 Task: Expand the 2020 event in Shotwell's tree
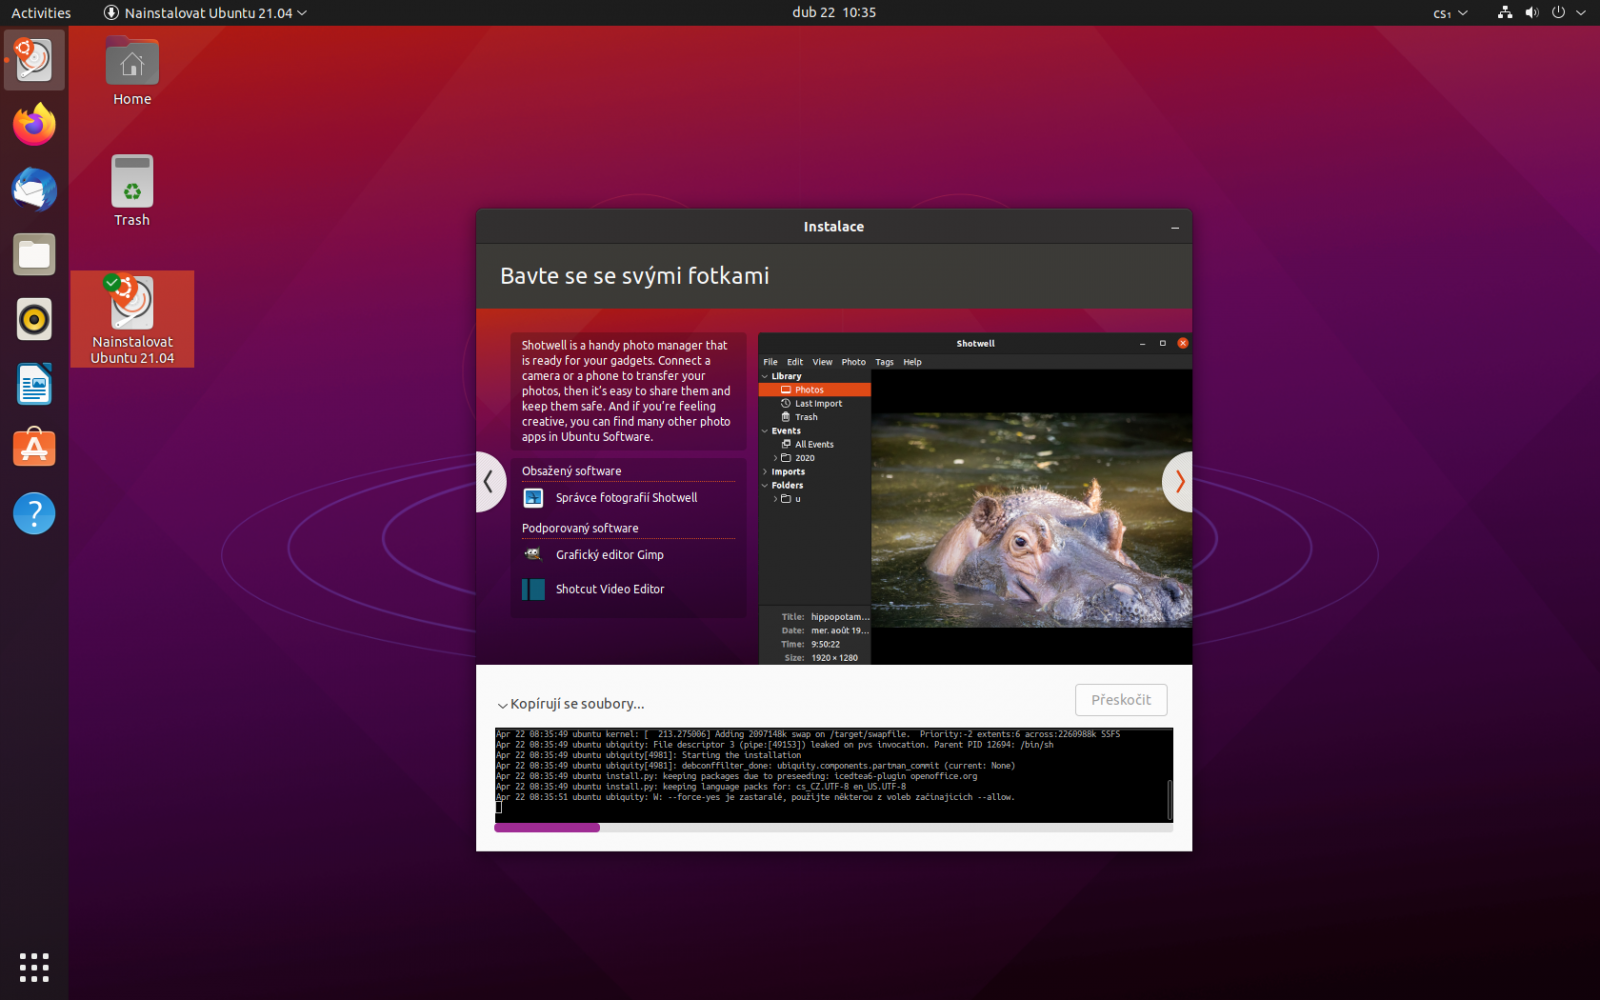pyautogui.click(x=775, y=457)
